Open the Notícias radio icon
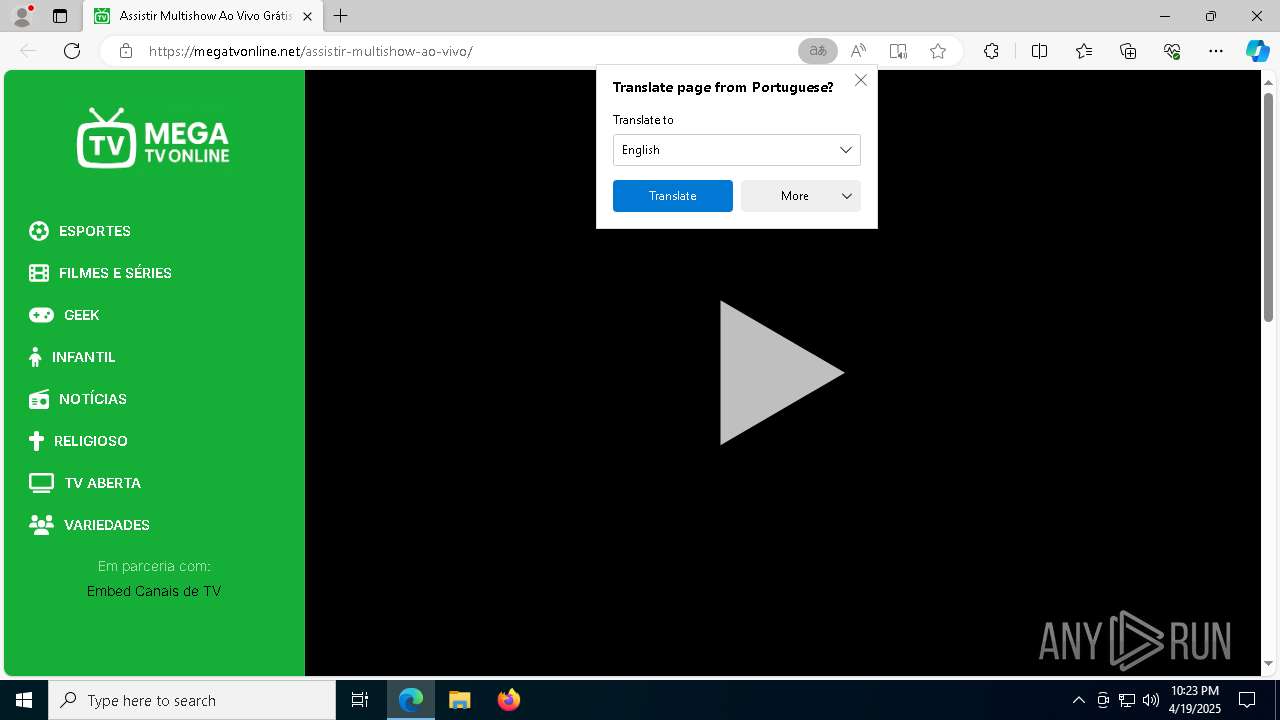 pos(39,399)
